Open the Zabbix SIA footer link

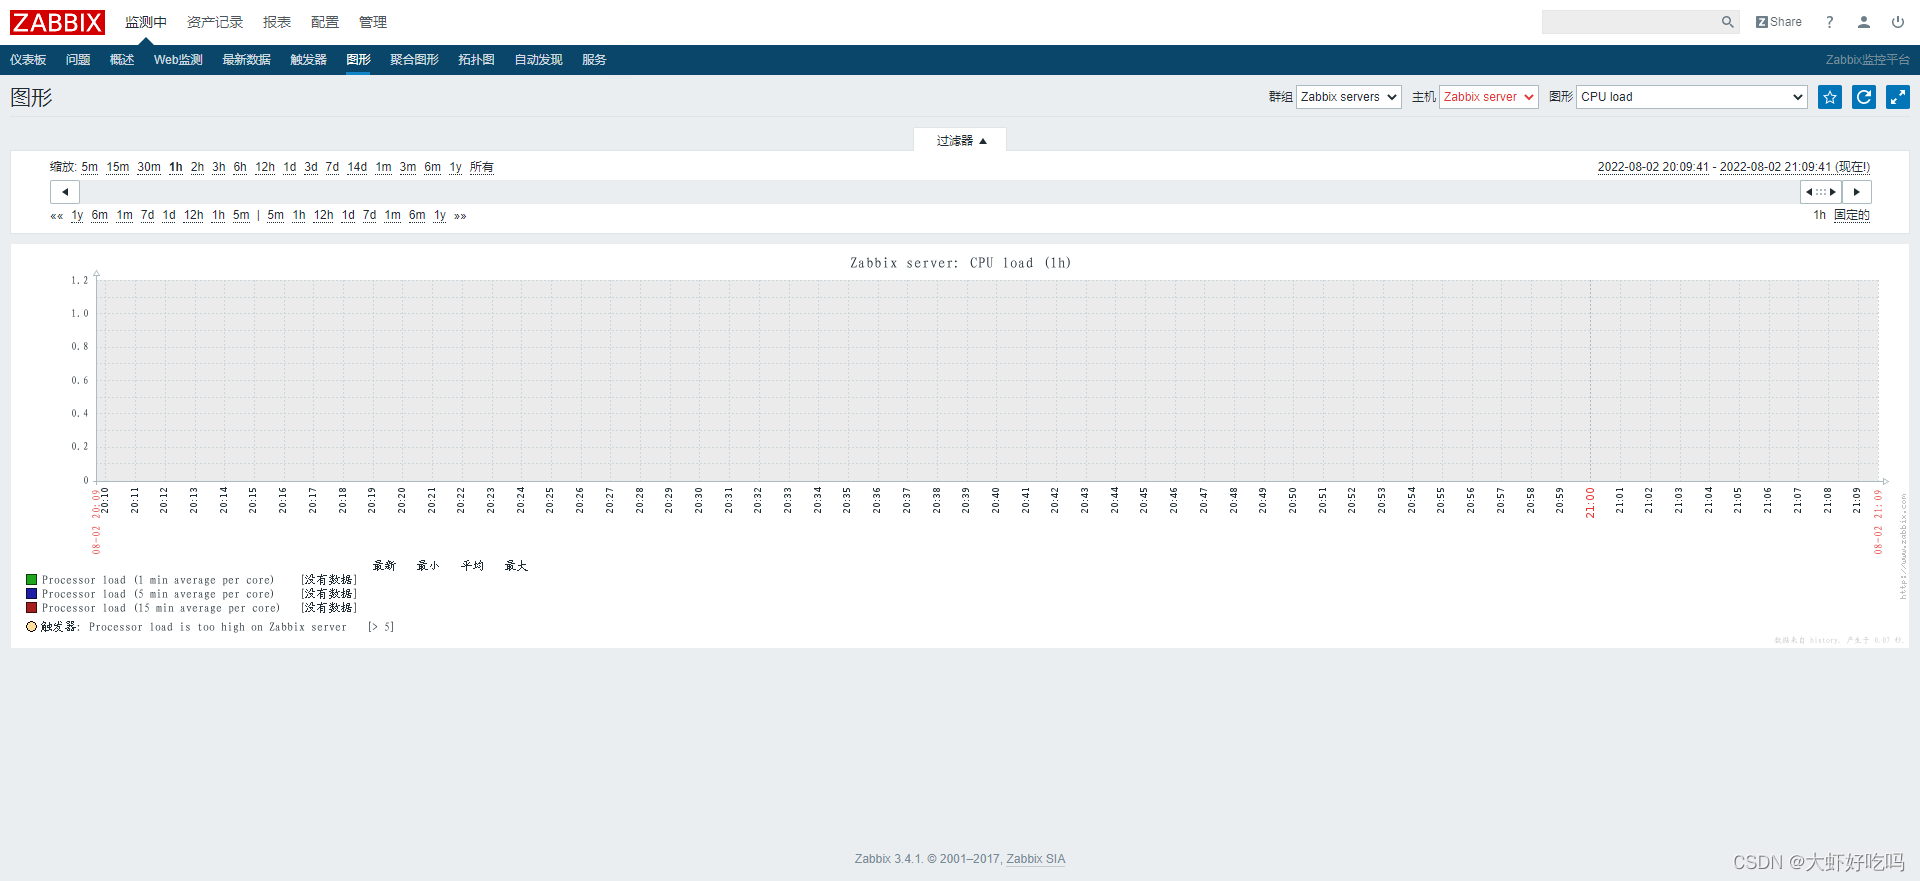click(x=1035, y=859)
